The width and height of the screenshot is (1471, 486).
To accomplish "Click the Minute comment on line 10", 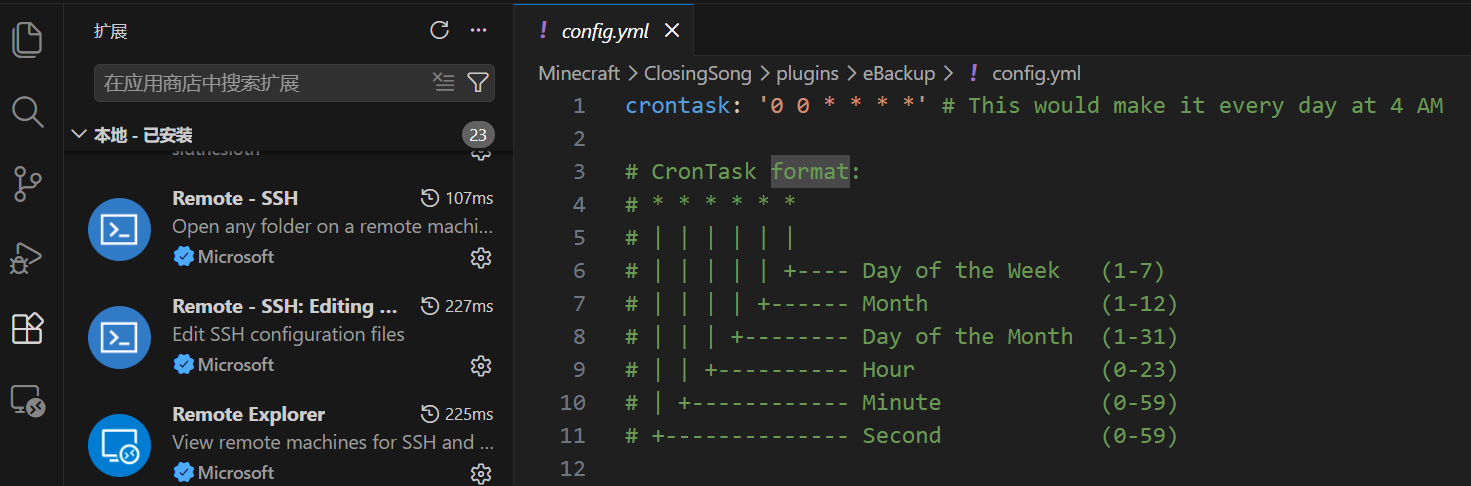I will click(901, 402).
